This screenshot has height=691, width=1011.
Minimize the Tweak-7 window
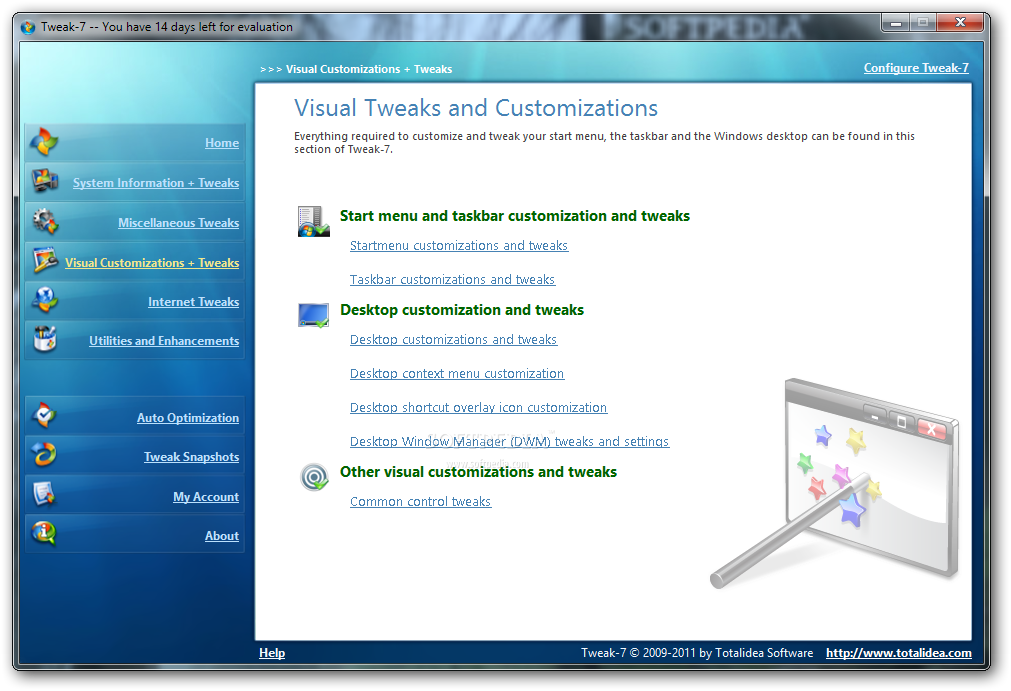pos(896,23)
